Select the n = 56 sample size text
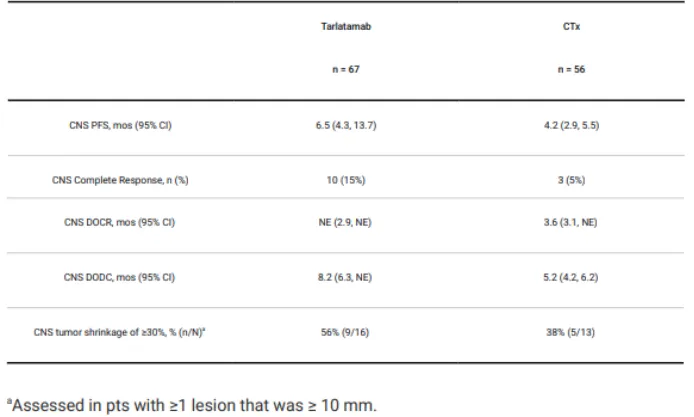 571,69
